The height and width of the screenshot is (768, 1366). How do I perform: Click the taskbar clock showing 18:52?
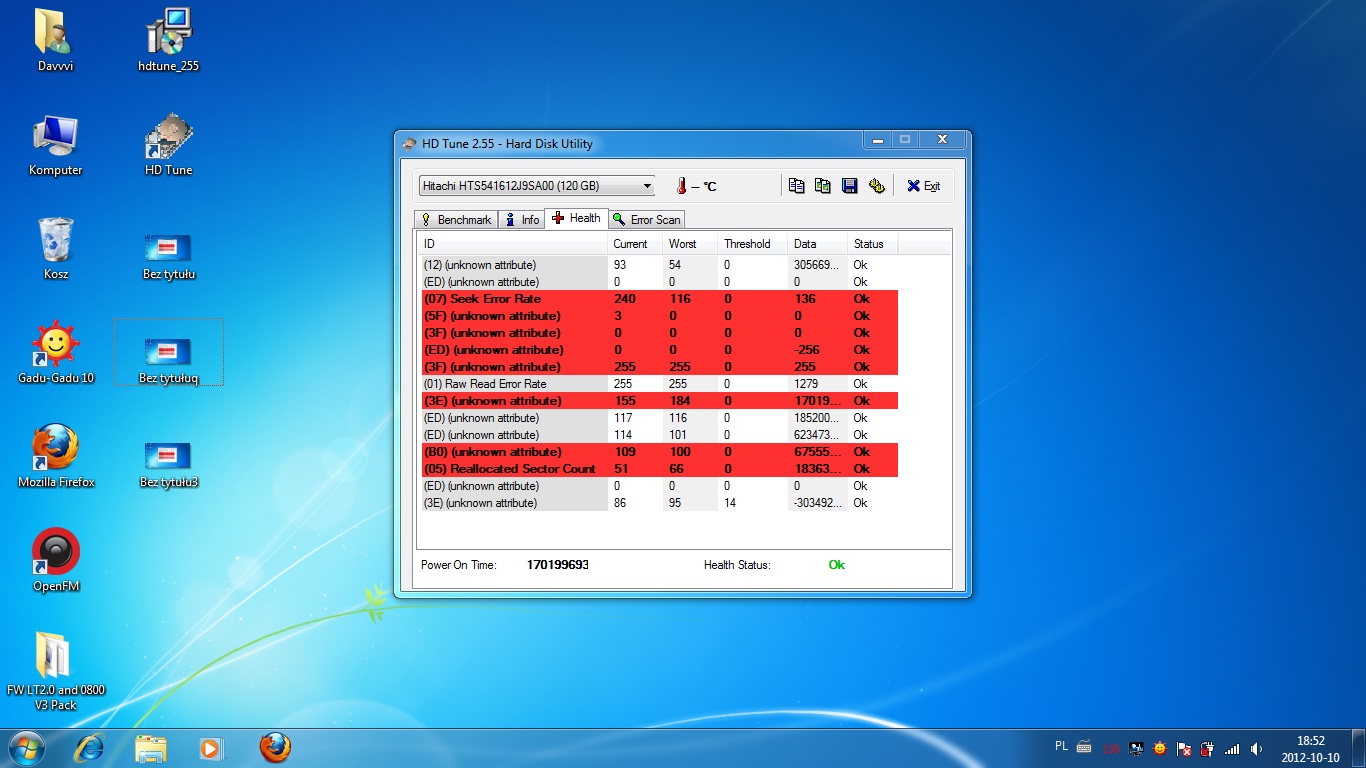click(x=1310, y=749)
